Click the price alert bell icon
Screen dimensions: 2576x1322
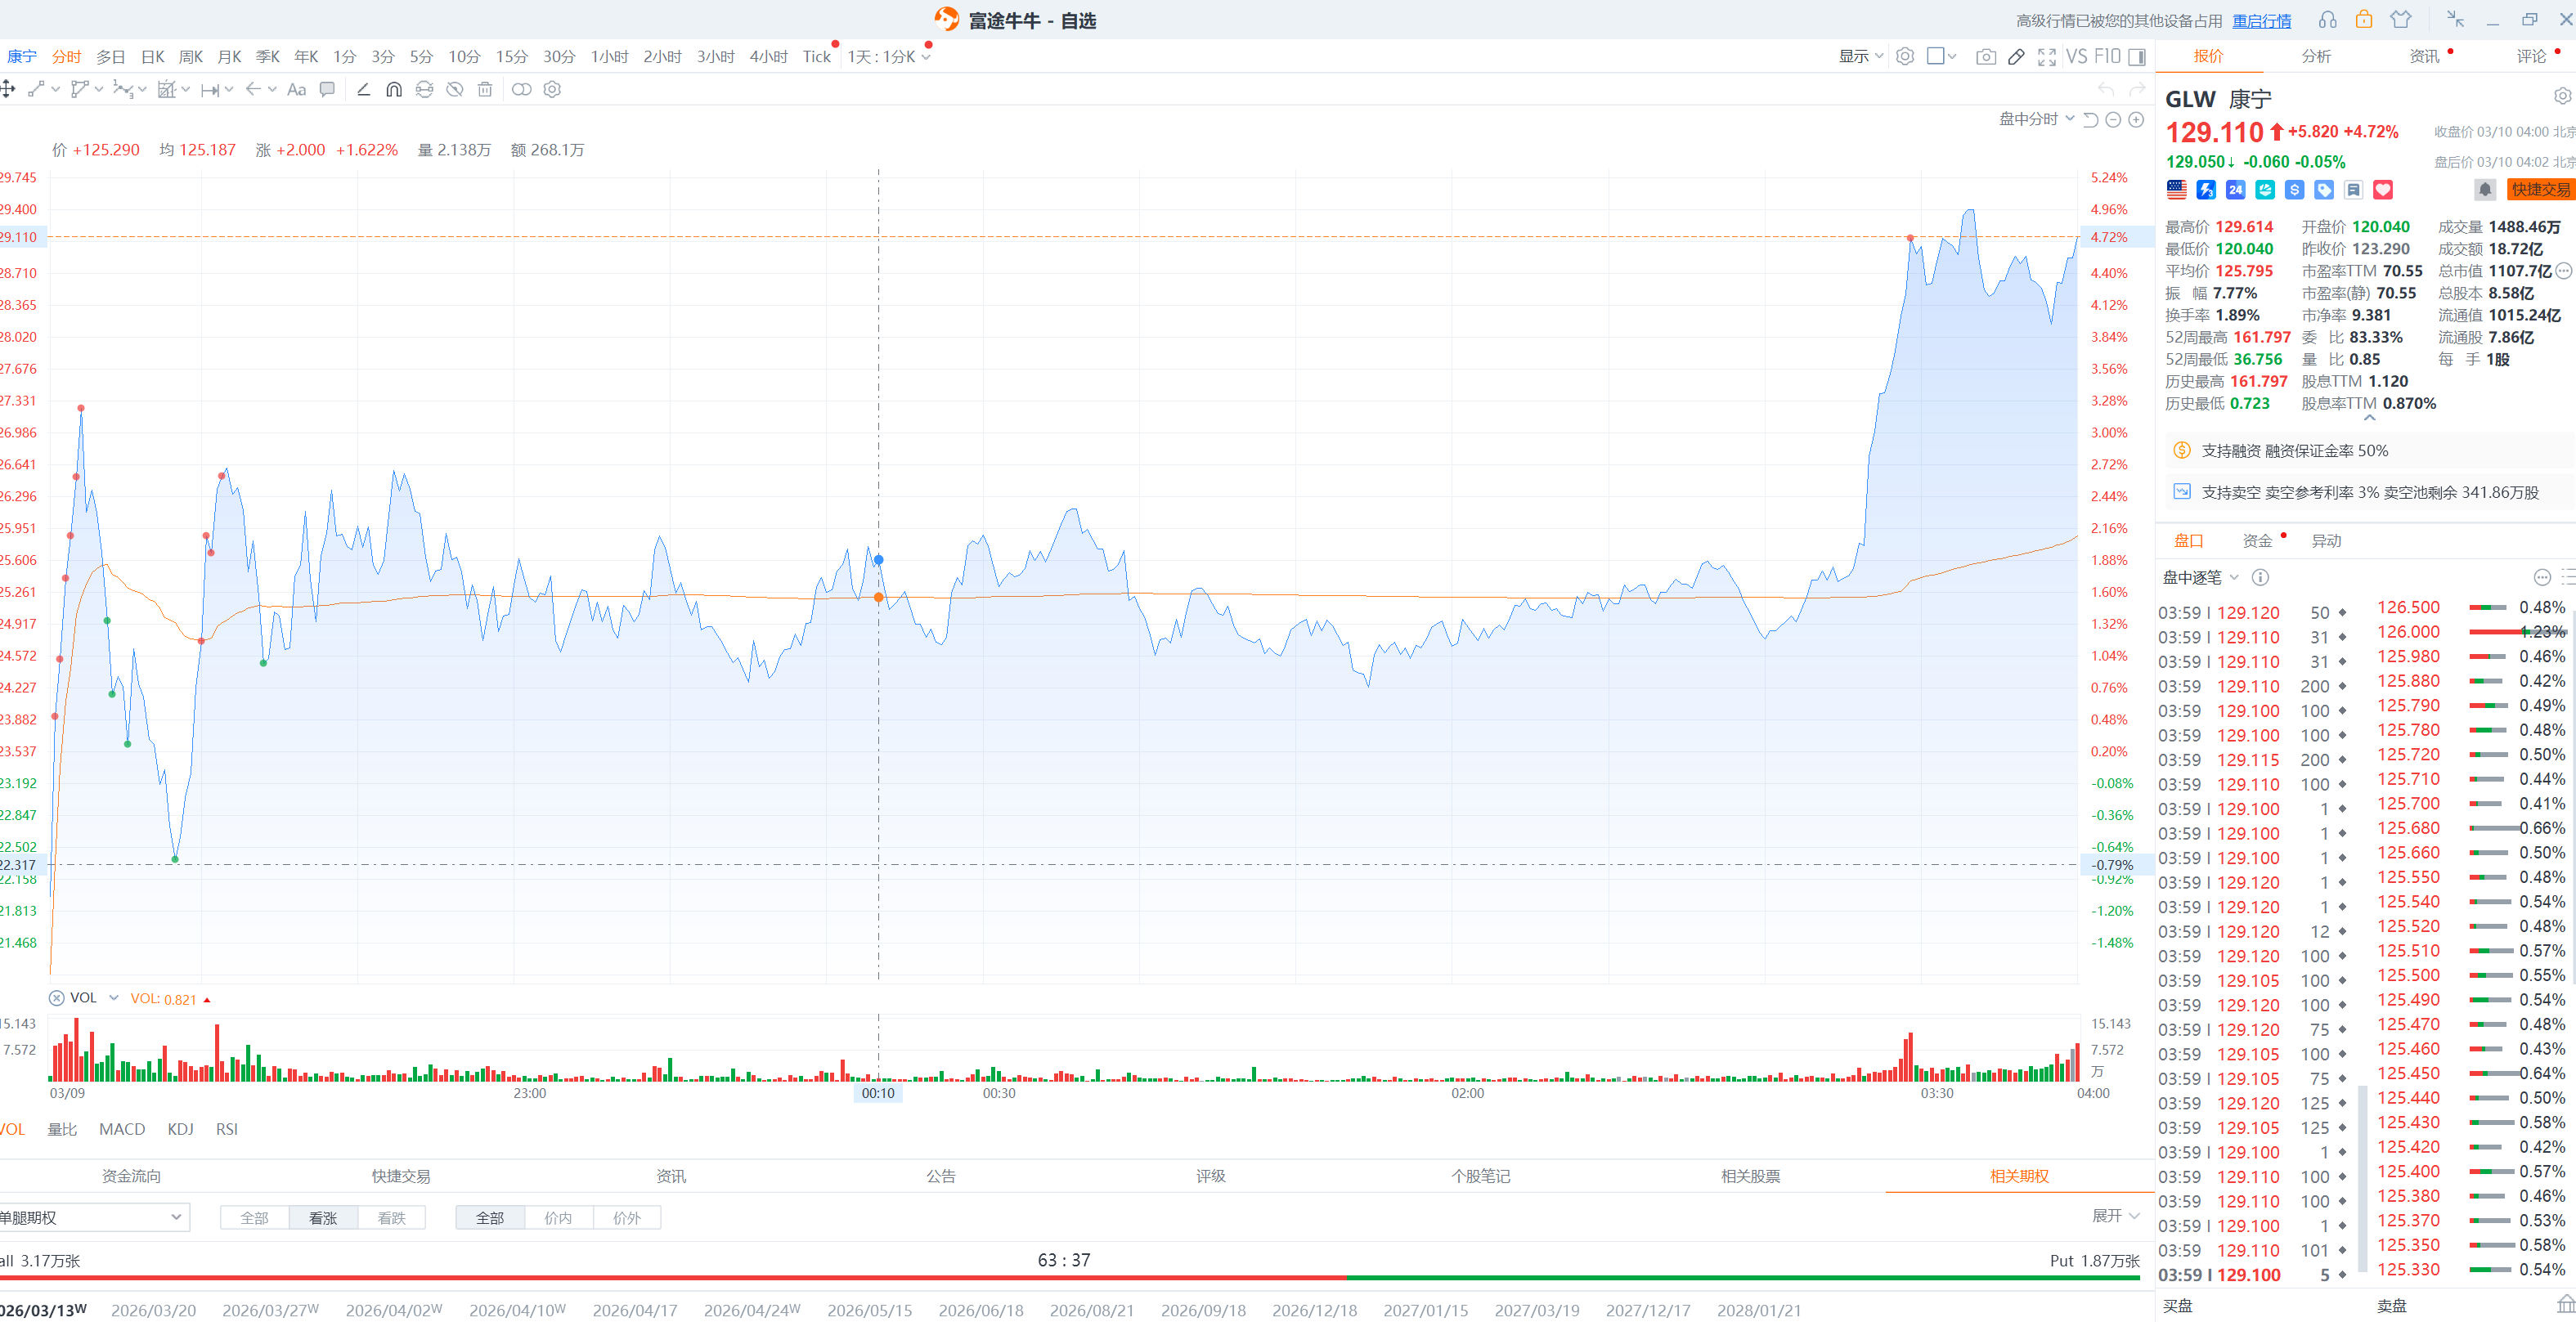[2484, 190]
